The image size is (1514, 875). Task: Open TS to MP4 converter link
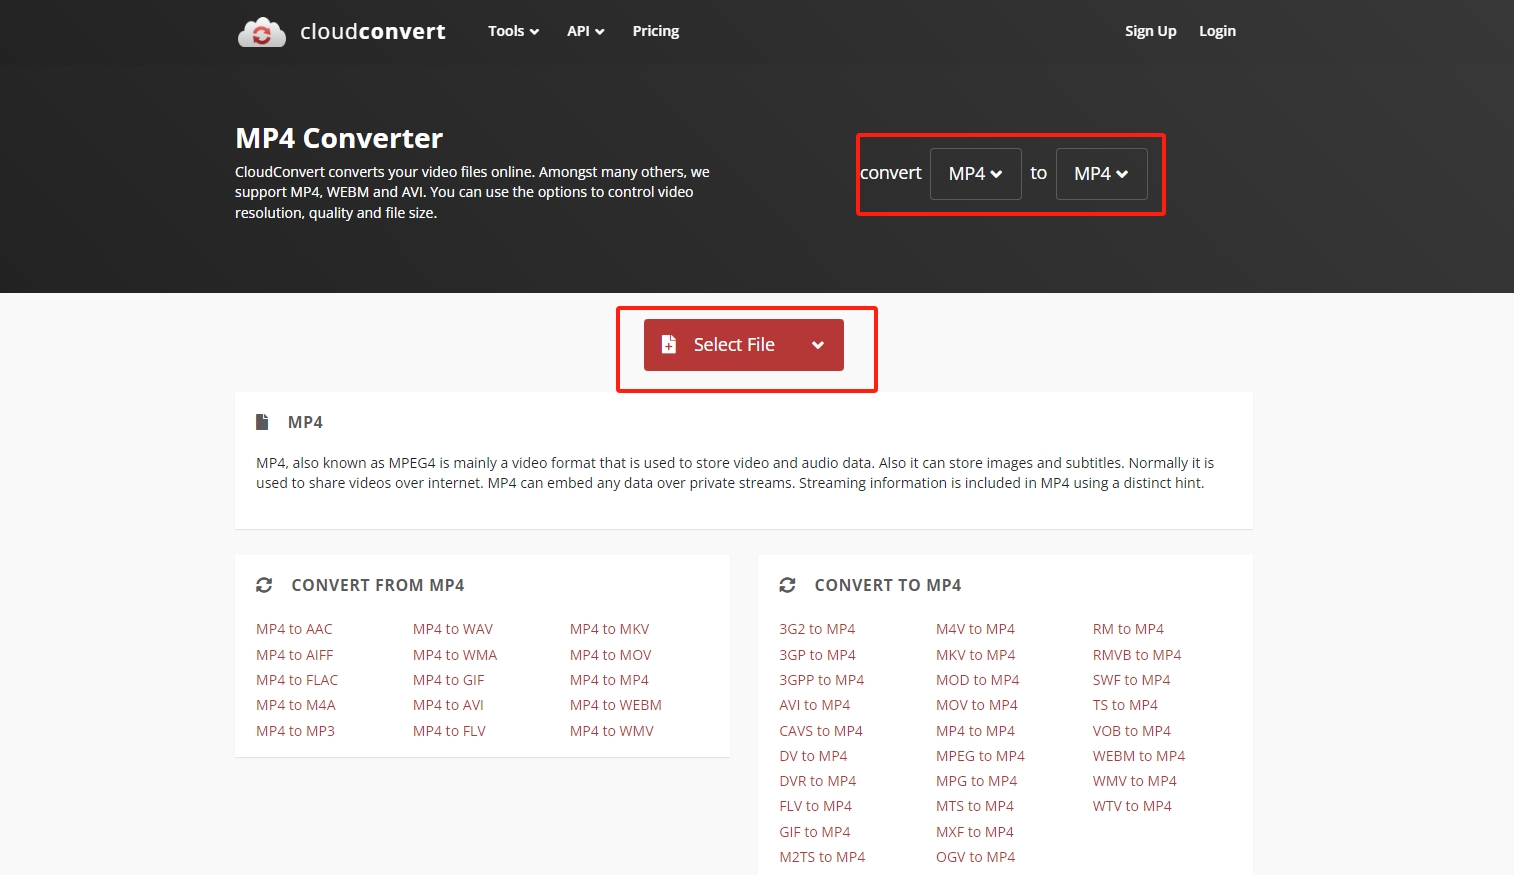click(x=1125, y=705)
